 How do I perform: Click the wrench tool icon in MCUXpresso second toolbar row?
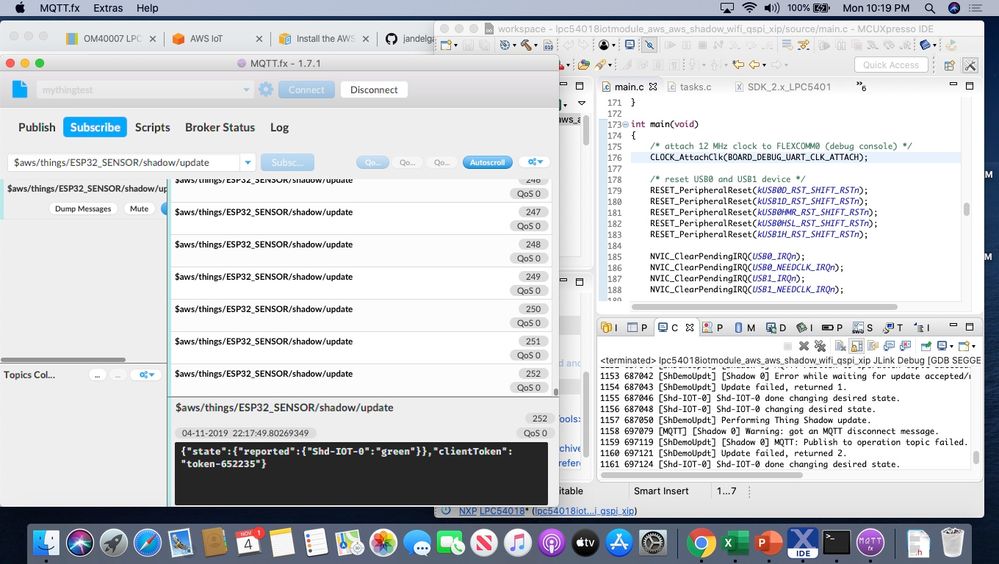[x=600, y=64]
